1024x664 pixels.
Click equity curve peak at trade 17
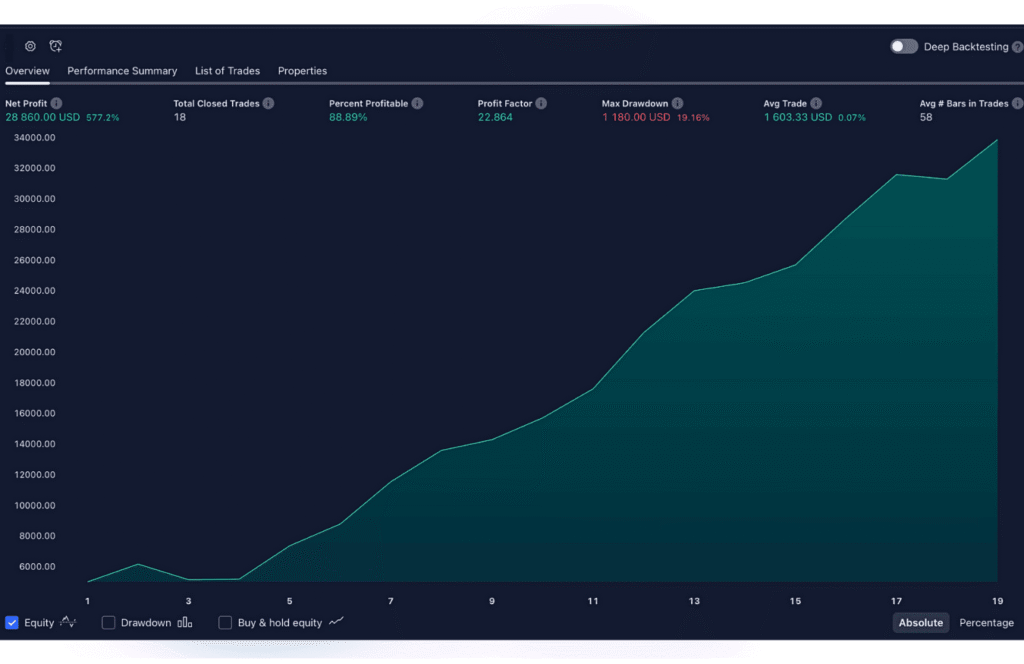coord(897,174)
